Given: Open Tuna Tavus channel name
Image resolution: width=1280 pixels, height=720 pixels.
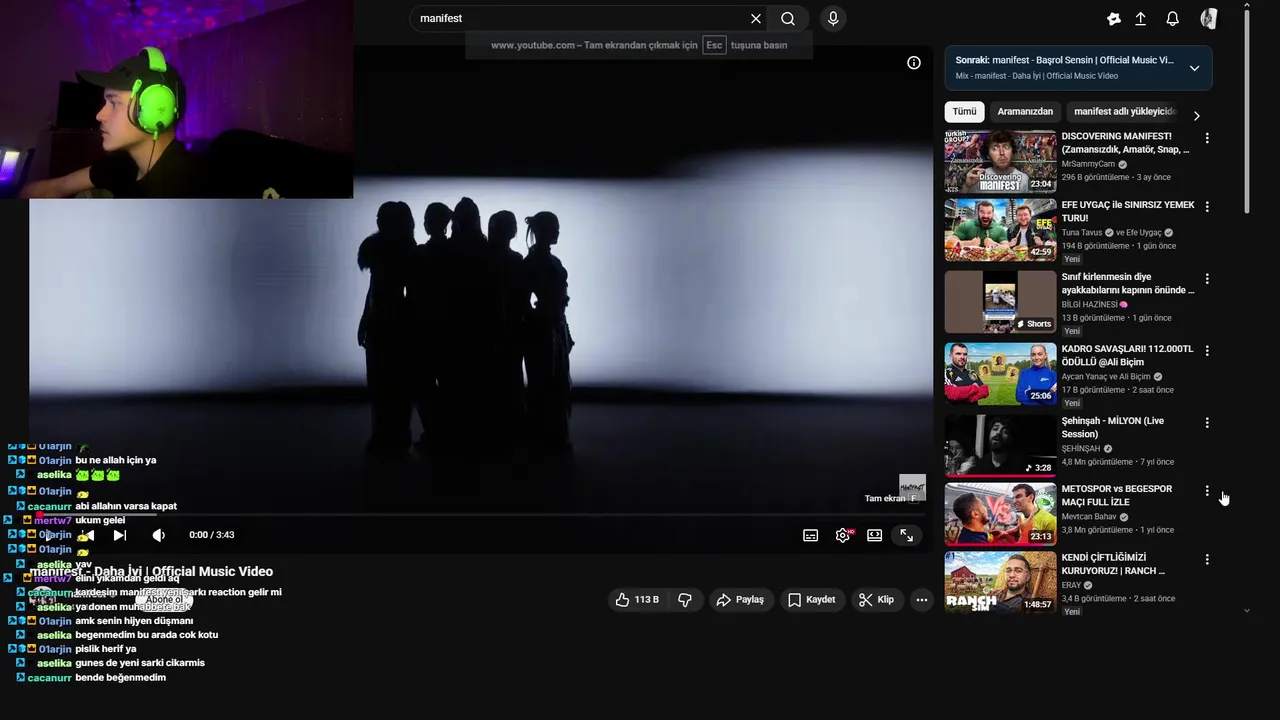Looking at the screenshot, I should click(1082, 233).
